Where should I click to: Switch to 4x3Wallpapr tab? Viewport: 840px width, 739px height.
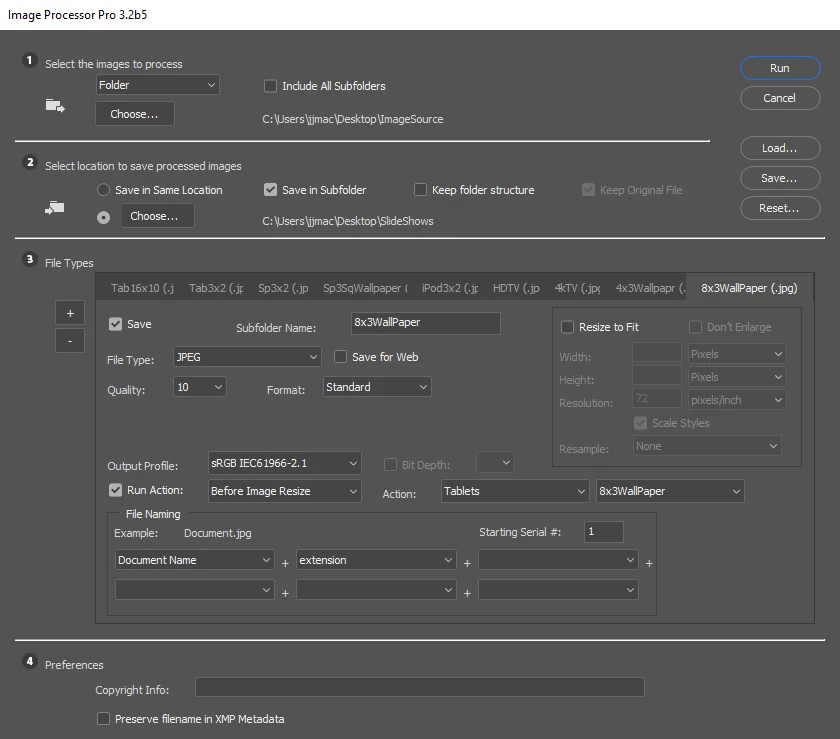(650, 288)
